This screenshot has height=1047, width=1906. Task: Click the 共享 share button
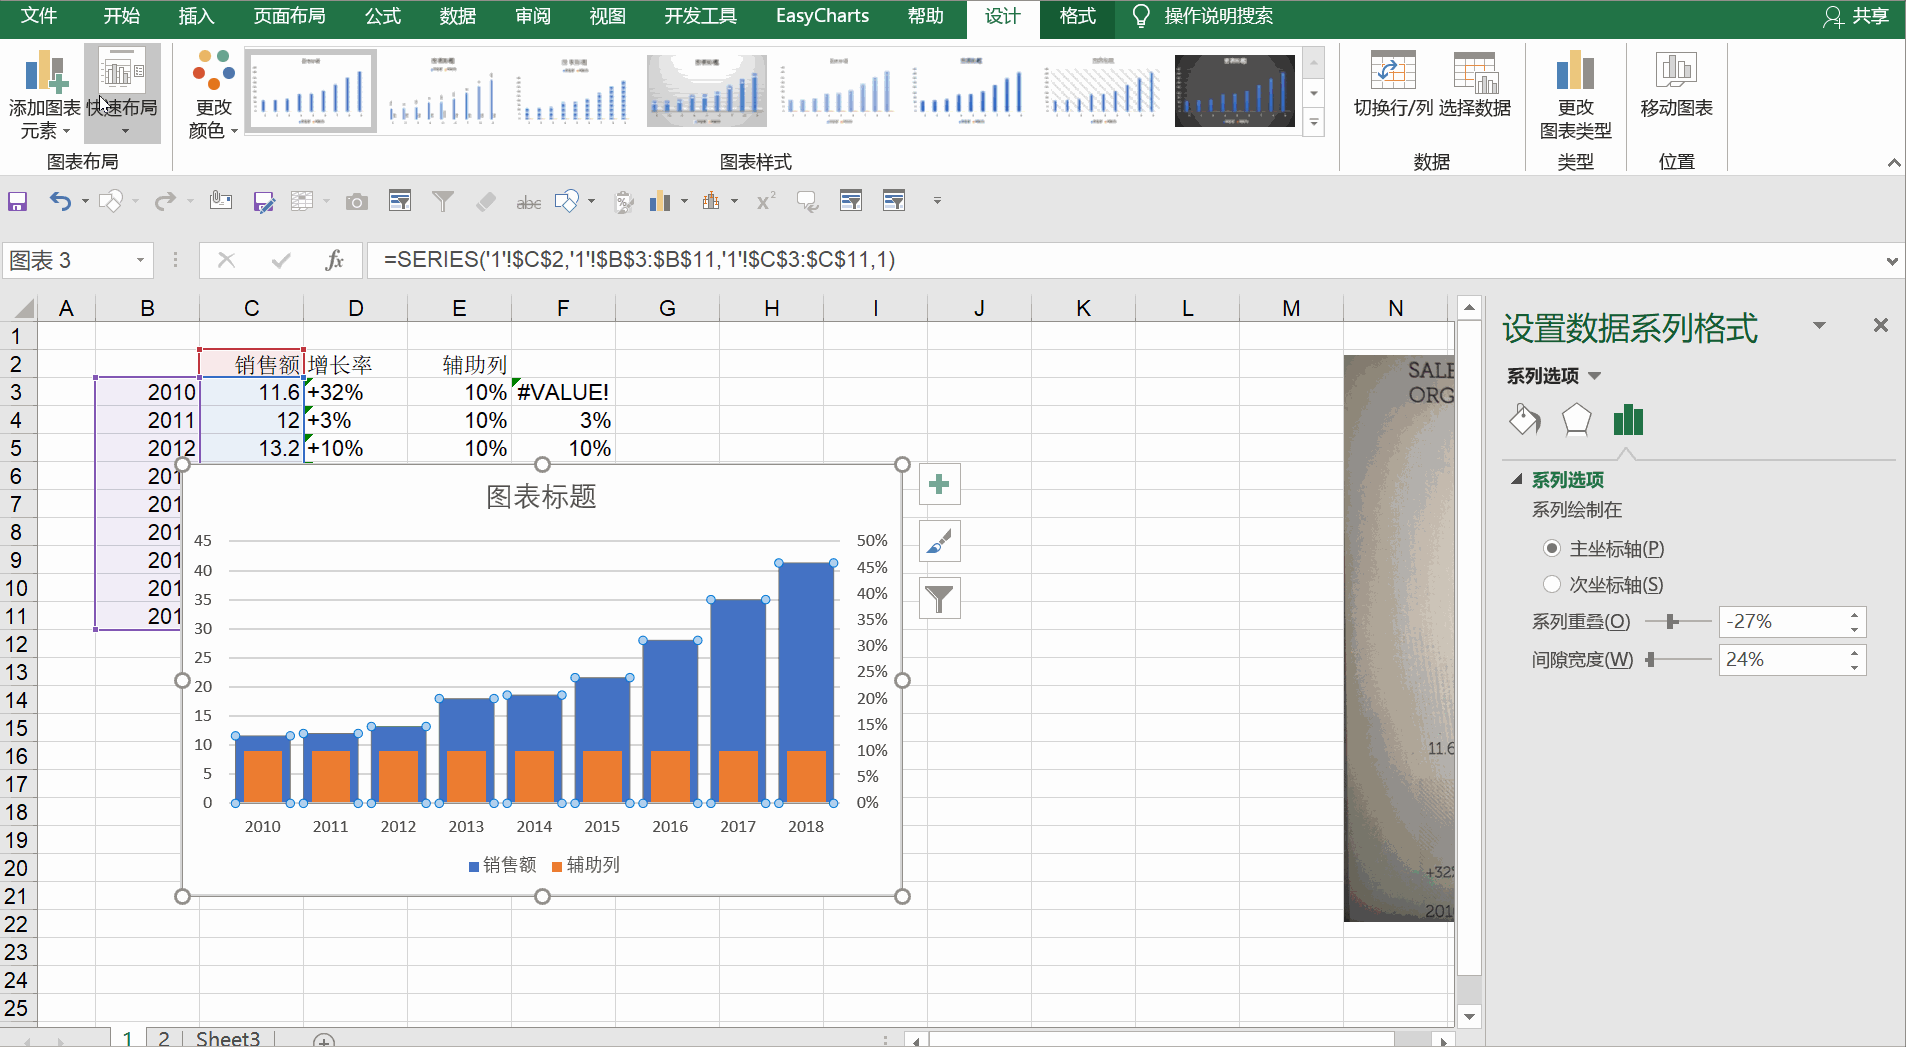tap(1857, 16)
